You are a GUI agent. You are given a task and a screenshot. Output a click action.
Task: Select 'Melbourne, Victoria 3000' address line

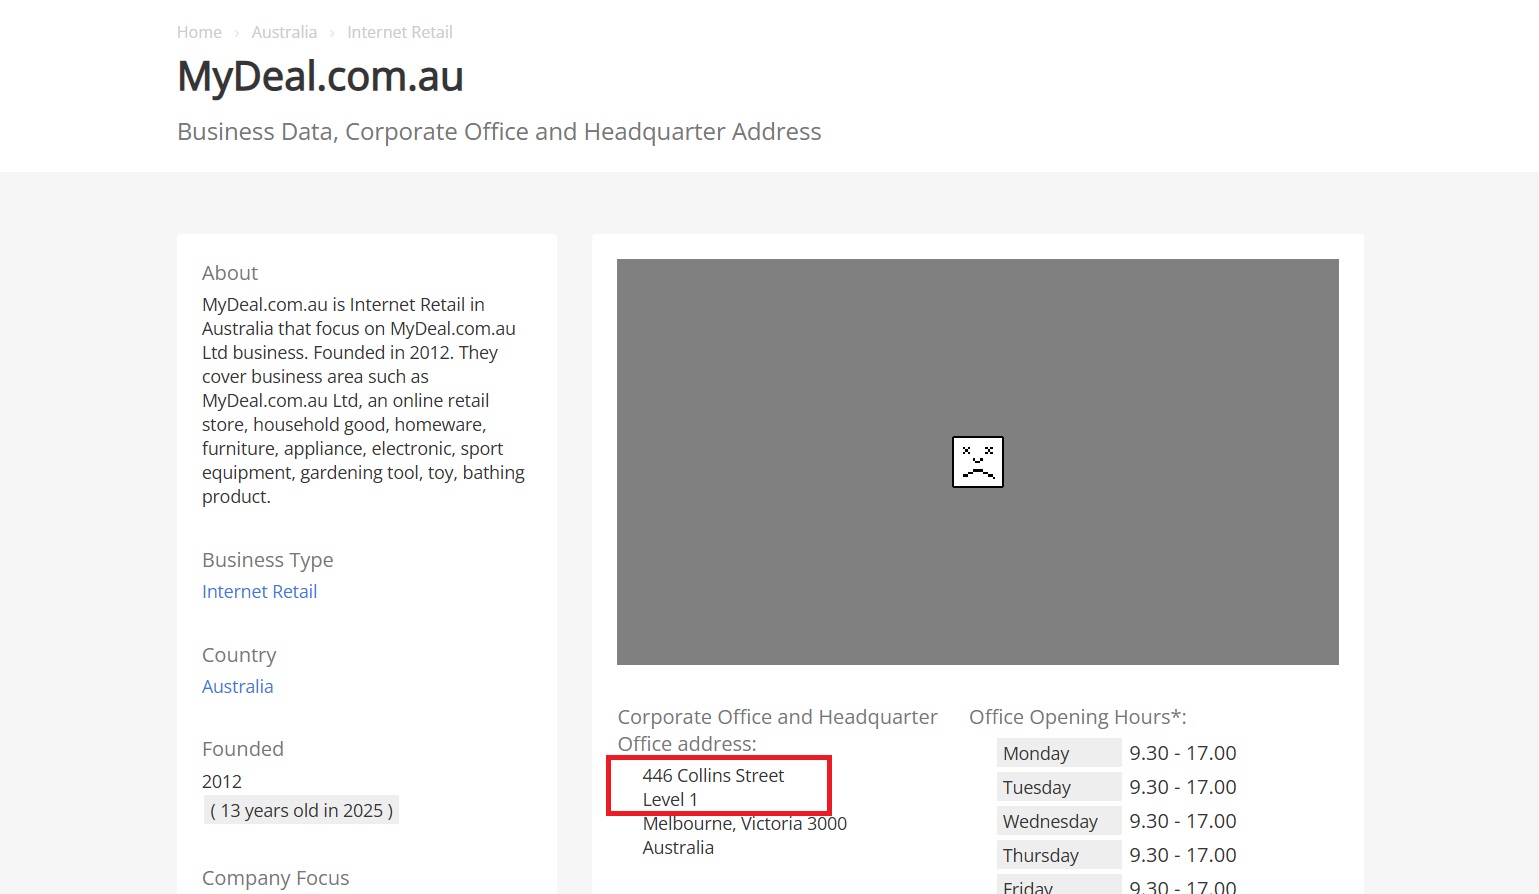click(744, 823)
